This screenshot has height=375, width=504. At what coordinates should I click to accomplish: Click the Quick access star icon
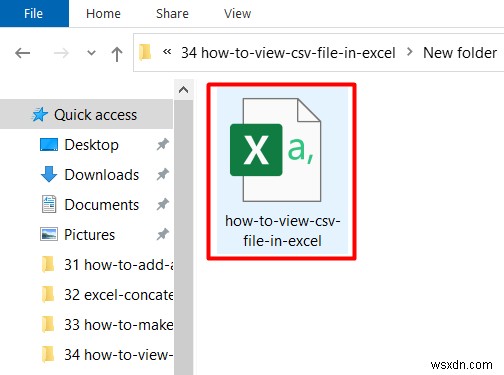click(40, 115)
